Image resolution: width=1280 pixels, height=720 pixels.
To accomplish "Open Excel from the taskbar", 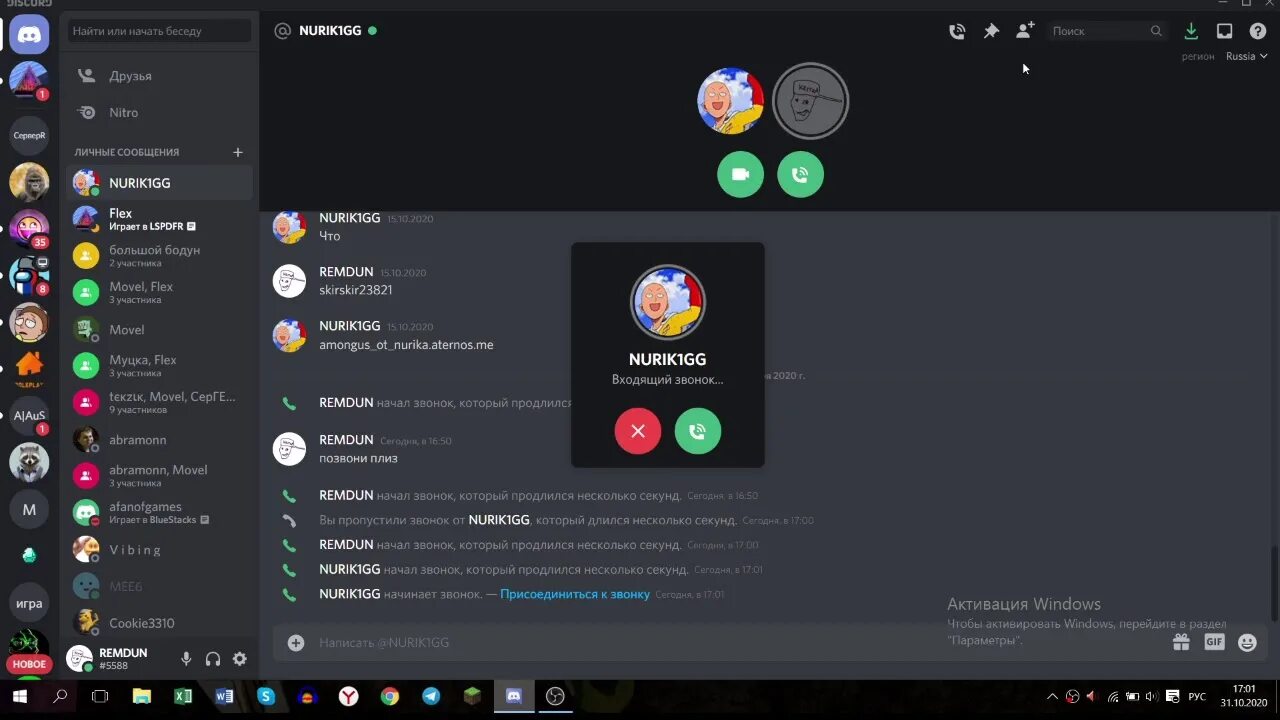I will click(183, 696).
